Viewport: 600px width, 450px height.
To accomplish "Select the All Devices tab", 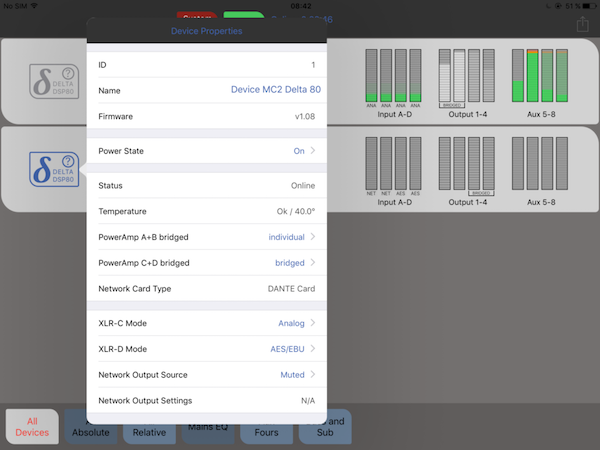I will point(32,426).
